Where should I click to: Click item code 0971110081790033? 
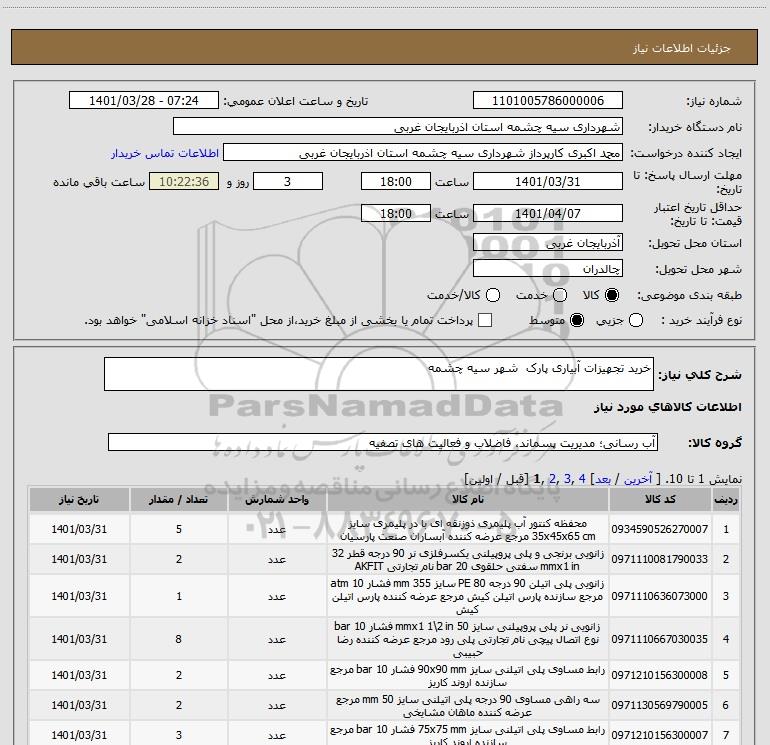(660, 559)
